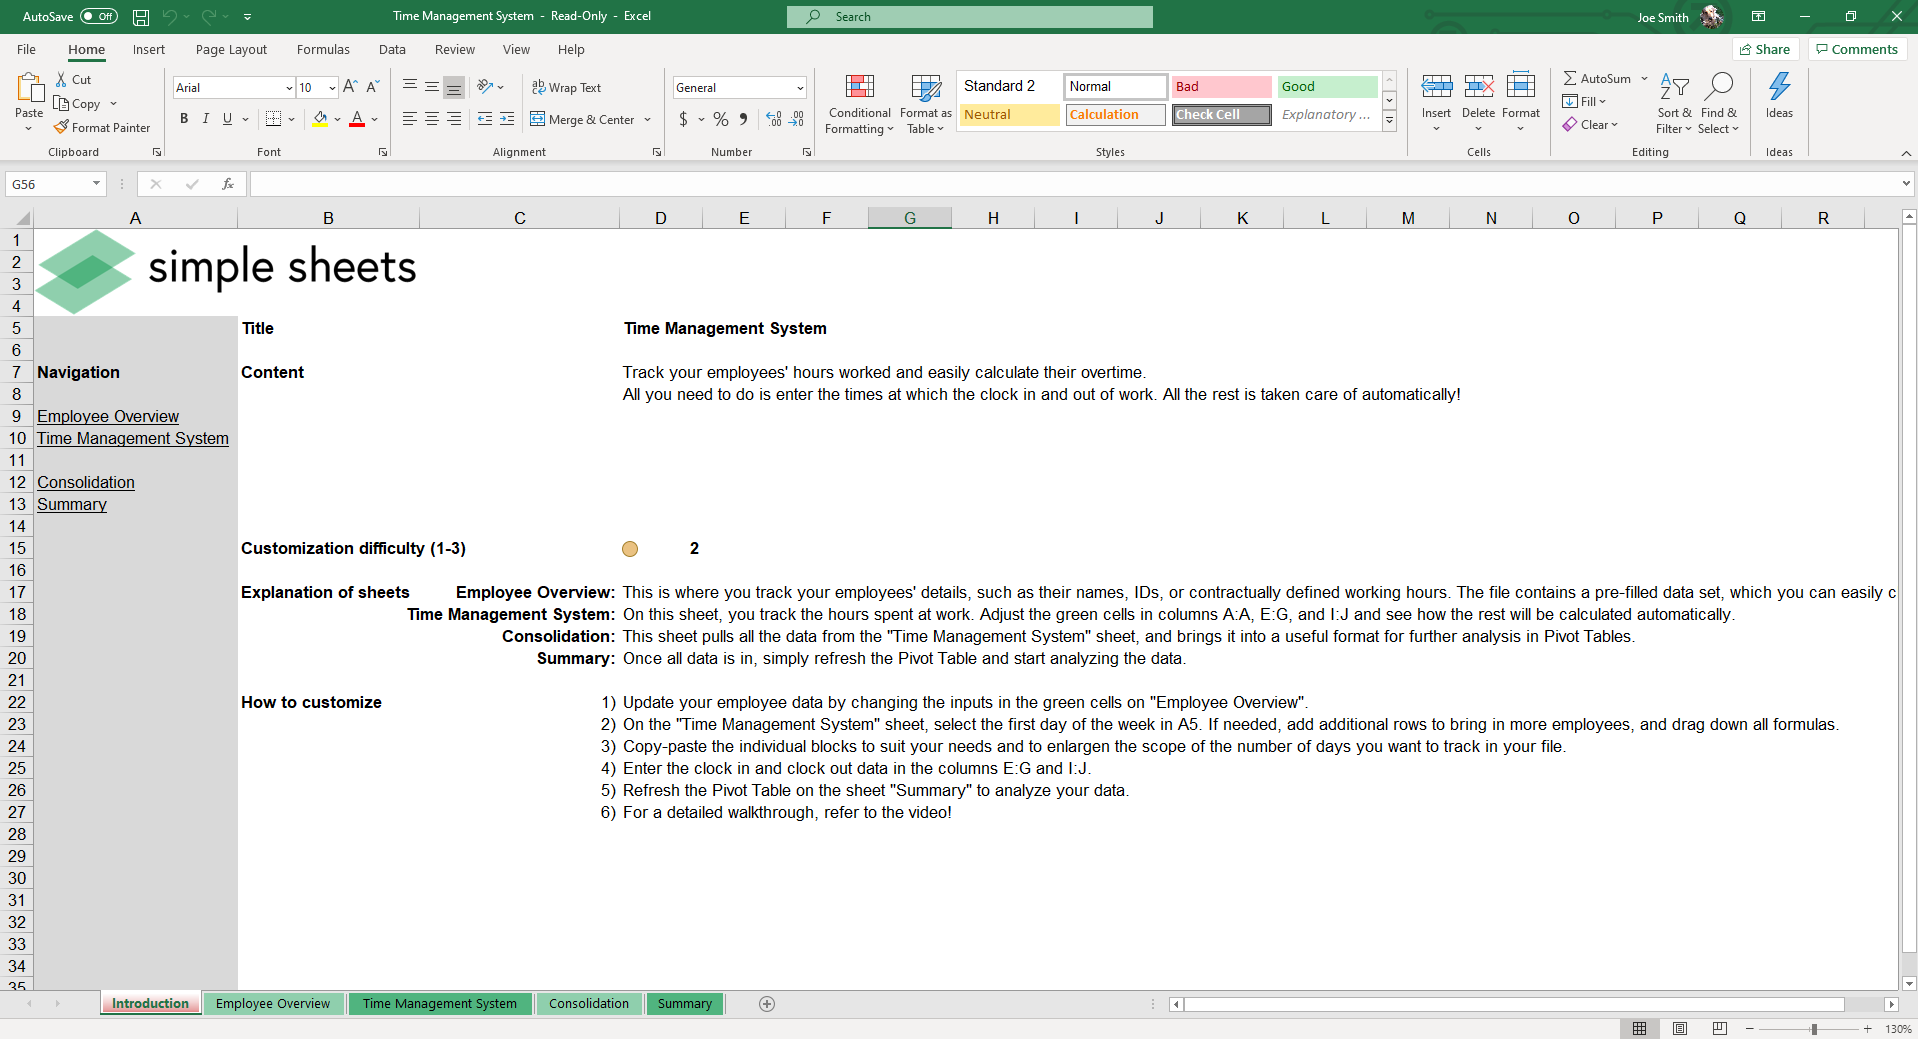Click the Insert cells icon
1918x1039 pixels.
[1437, 87]
